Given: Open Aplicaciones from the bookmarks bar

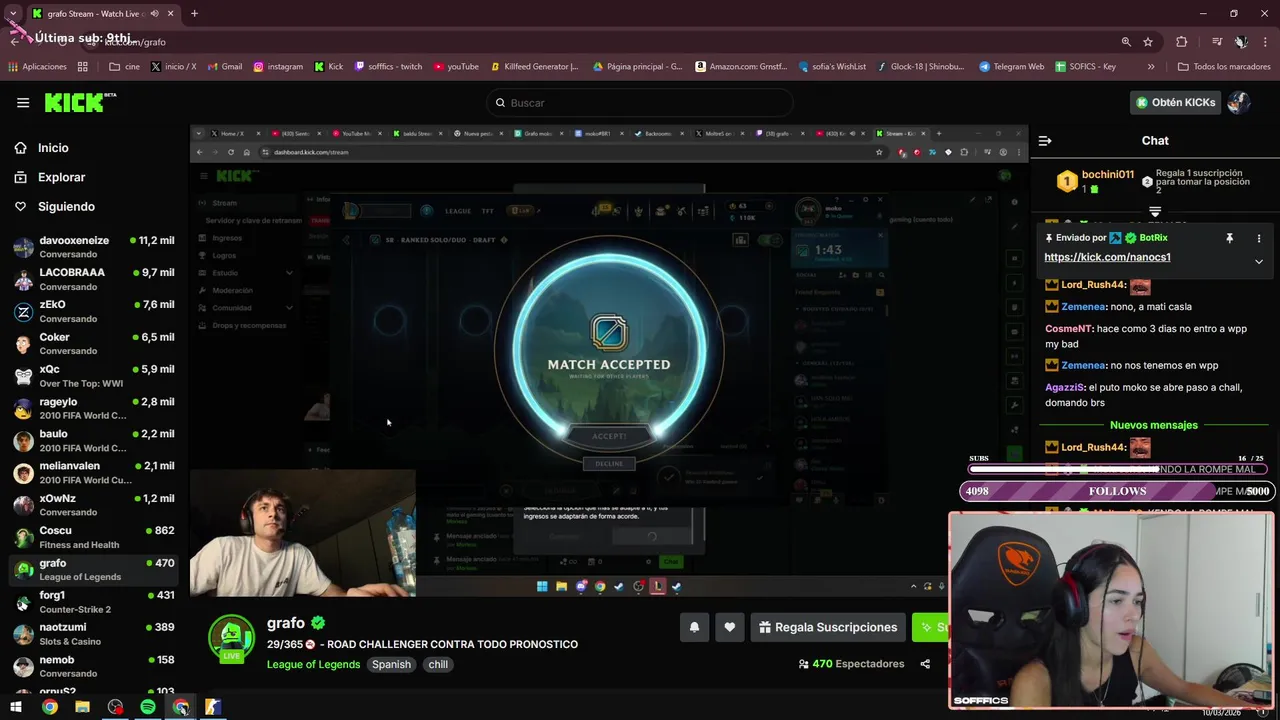Looking at the screenshot, I should pos(37,67).
